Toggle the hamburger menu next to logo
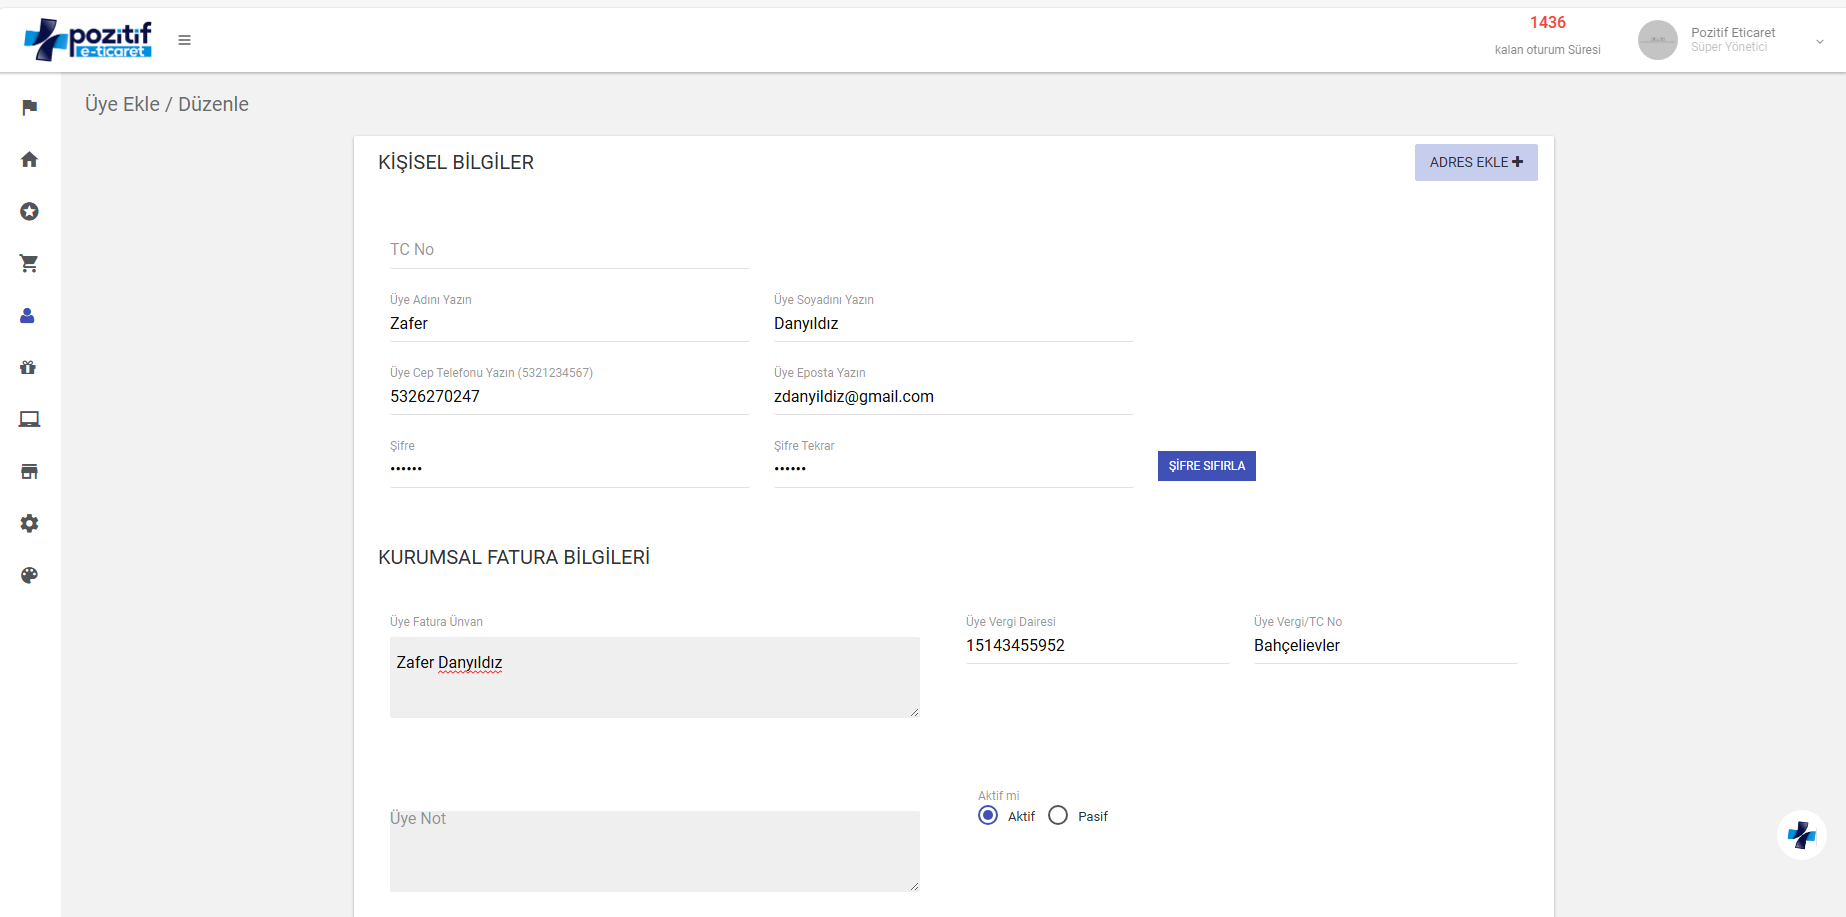This screenshot has width=1846, height=917. (x=184, y=40)
